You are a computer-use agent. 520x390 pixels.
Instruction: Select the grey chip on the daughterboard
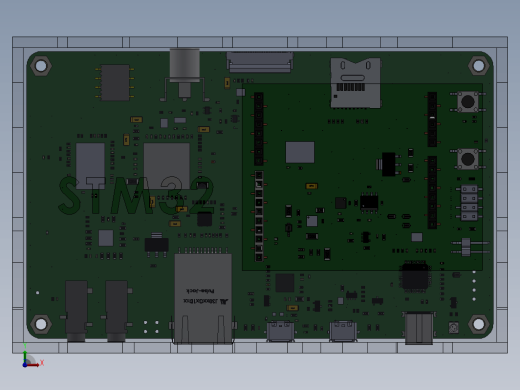tap(300, 152)
